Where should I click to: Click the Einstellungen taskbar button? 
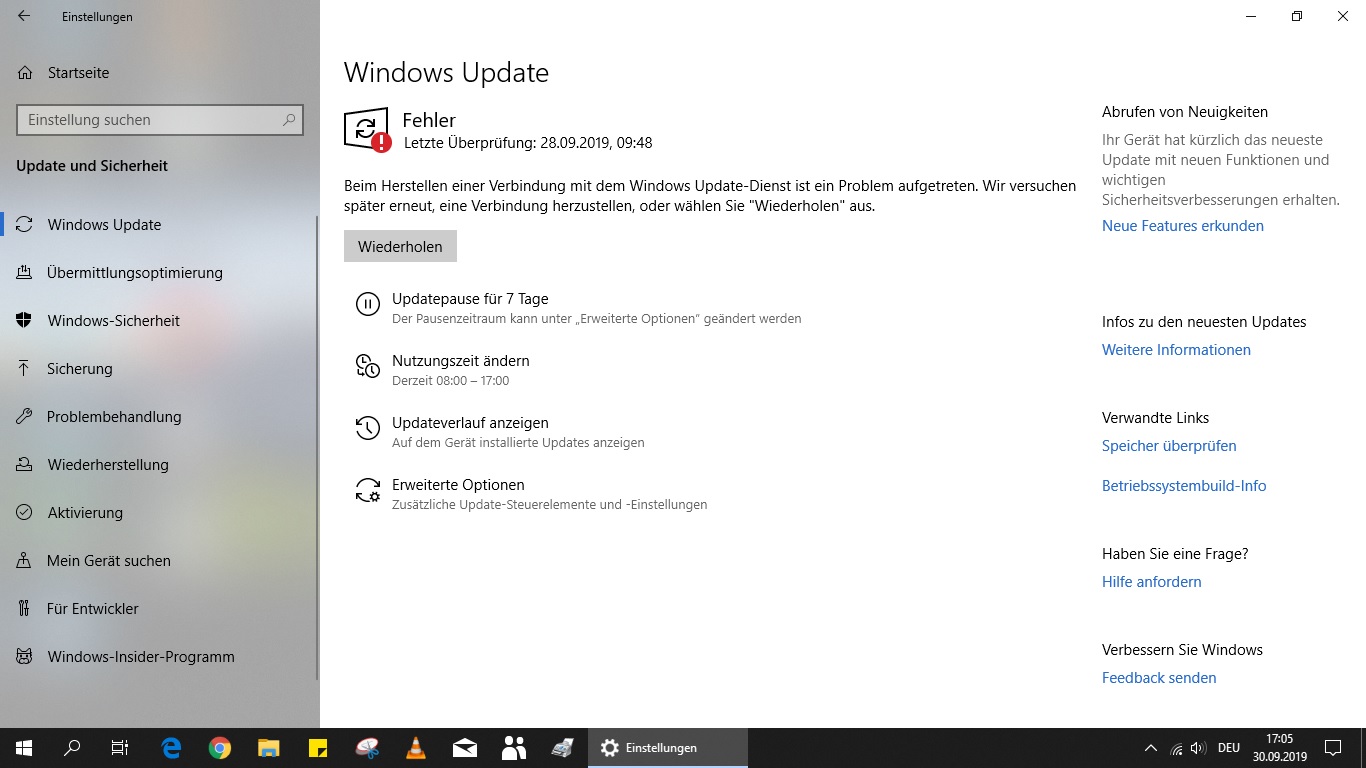coord(668,748)
